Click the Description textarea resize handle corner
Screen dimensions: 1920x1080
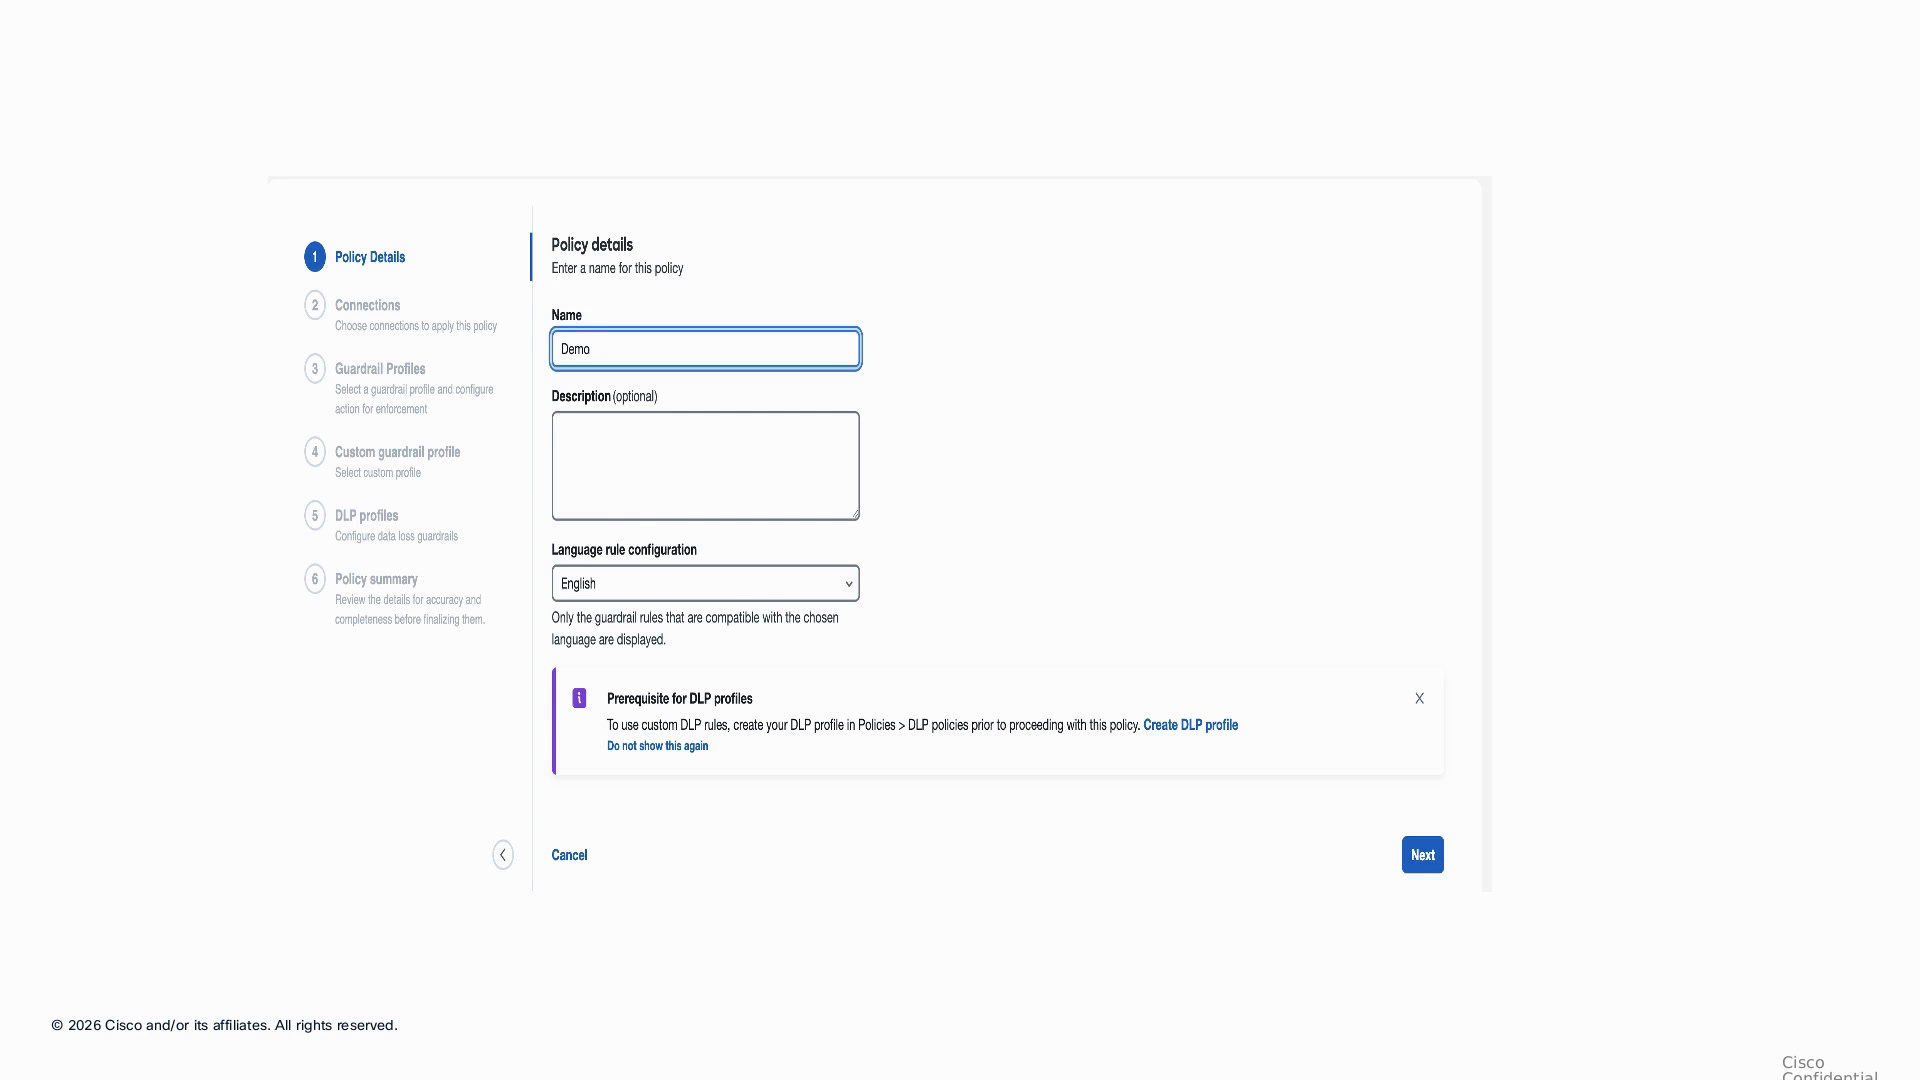pos(855,515)
